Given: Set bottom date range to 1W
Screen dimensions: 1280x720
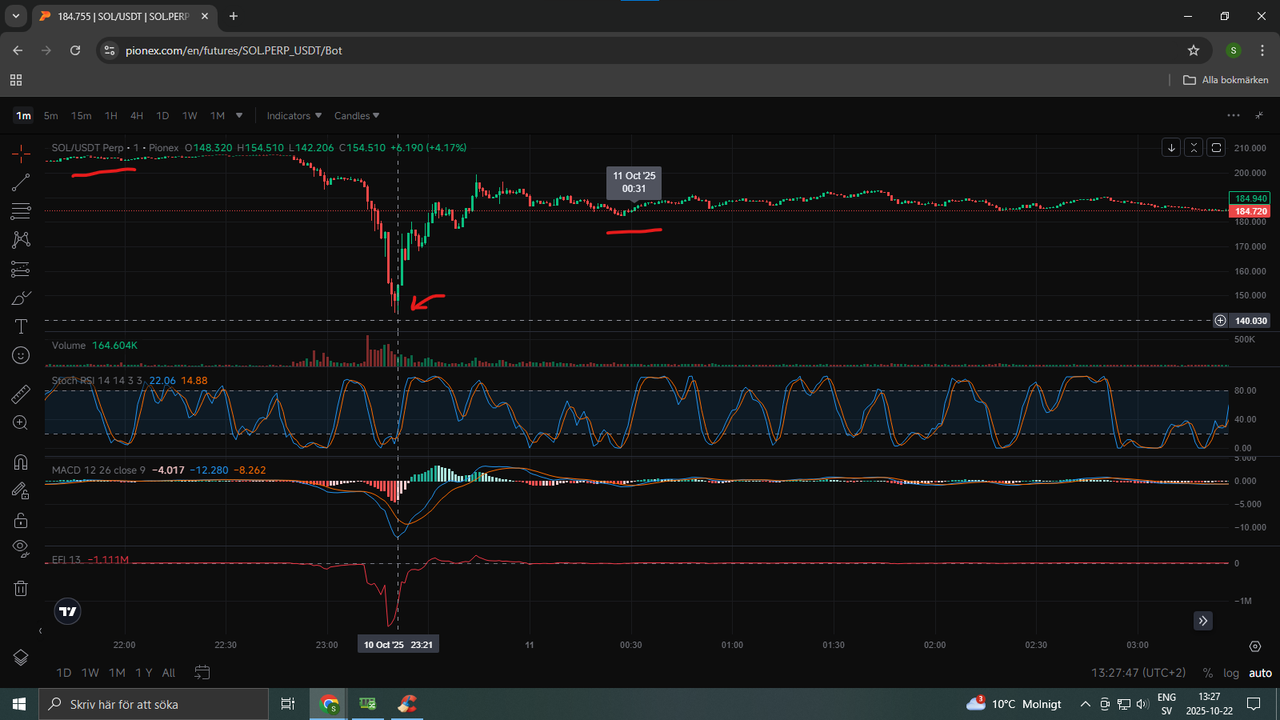Looking at the screenshot, I should pyautogui.click(x=90, y=673).
